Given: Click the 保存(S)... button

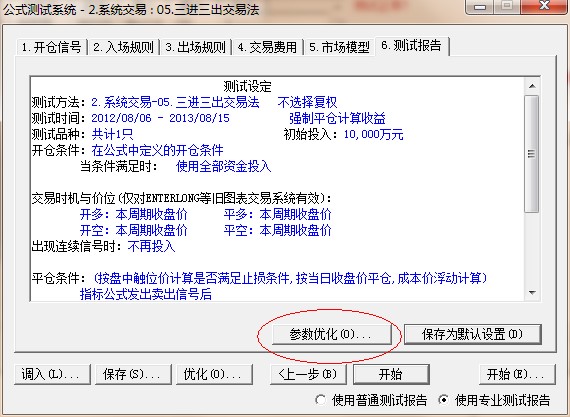Looking at the screenshot, I should 133,374.
